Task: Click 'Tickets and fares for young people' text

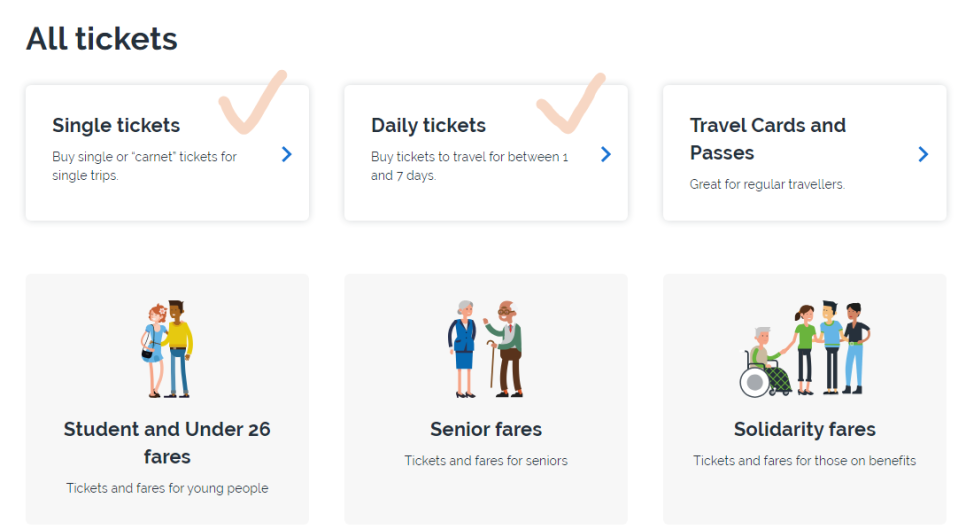Action: click(x=167, y=488)
